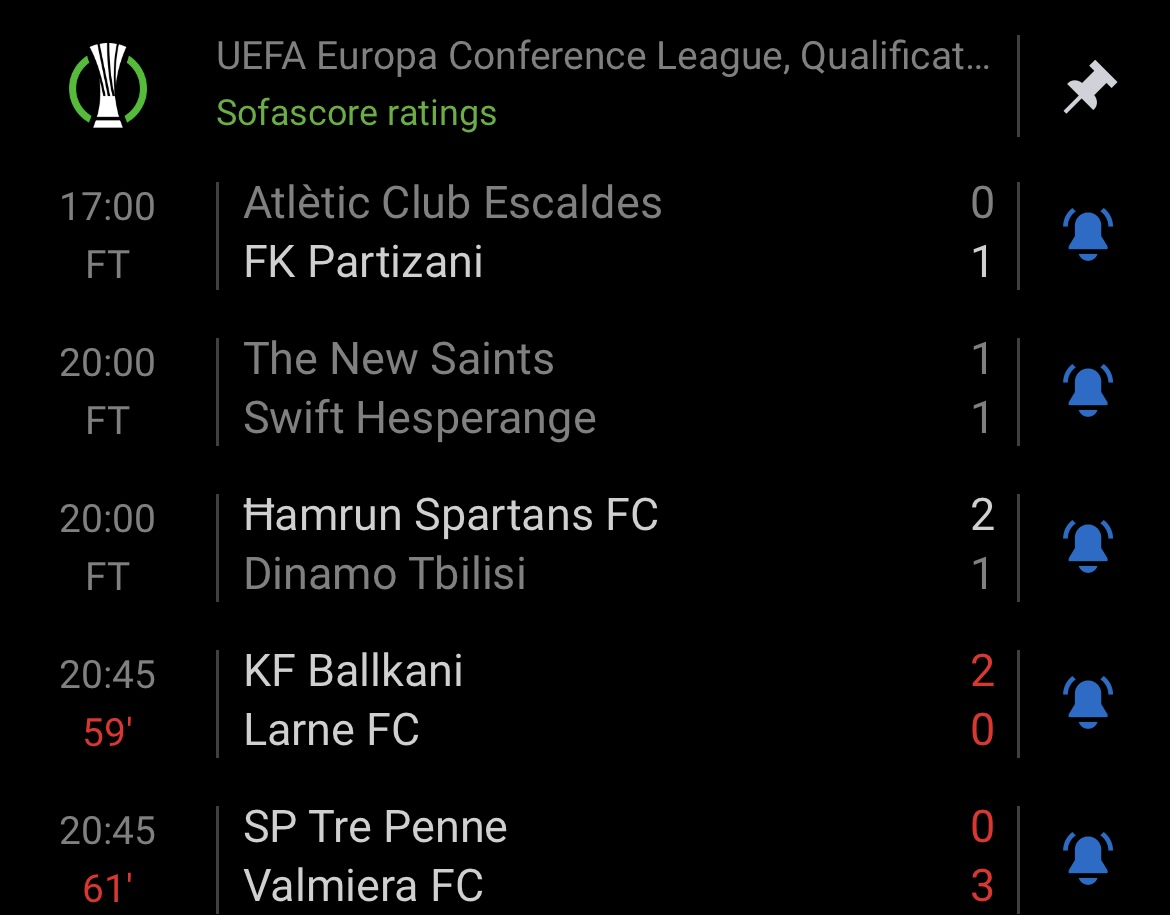Select Swift Hesperange team name
The width and height of the screenshot is (1170, 915).
pos(420,418)
